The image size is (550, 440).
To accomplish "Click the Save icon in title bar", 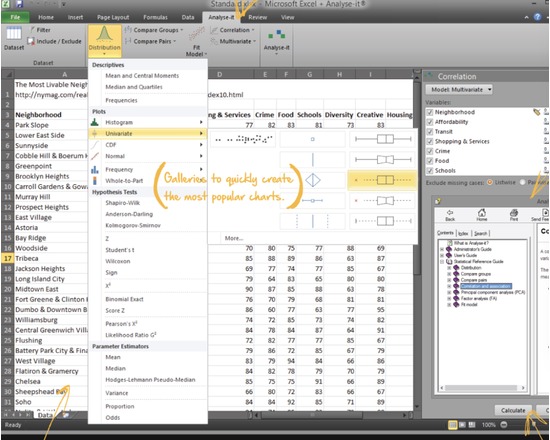I will (x=19, y=4).
